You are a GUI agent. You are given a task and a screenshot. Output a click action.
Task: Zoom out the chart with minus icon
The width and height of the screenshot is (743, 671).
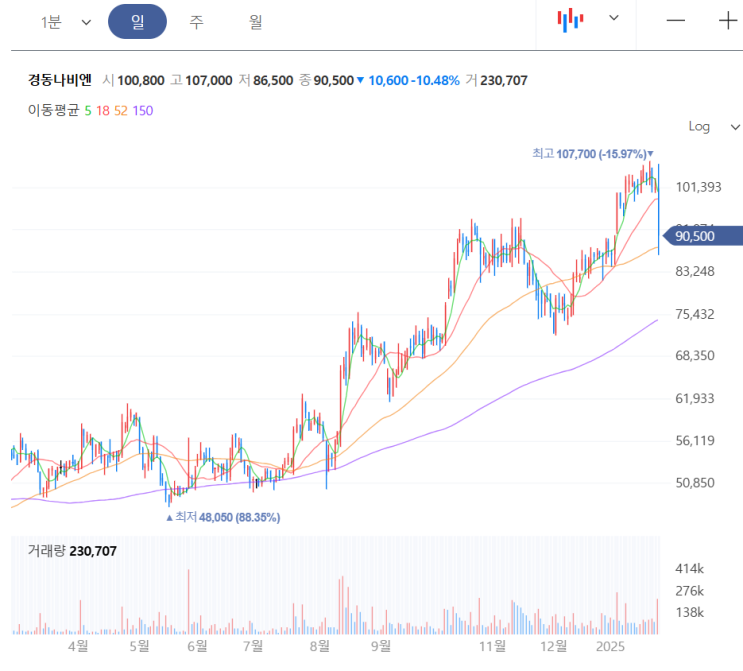[x=676, y=20]
